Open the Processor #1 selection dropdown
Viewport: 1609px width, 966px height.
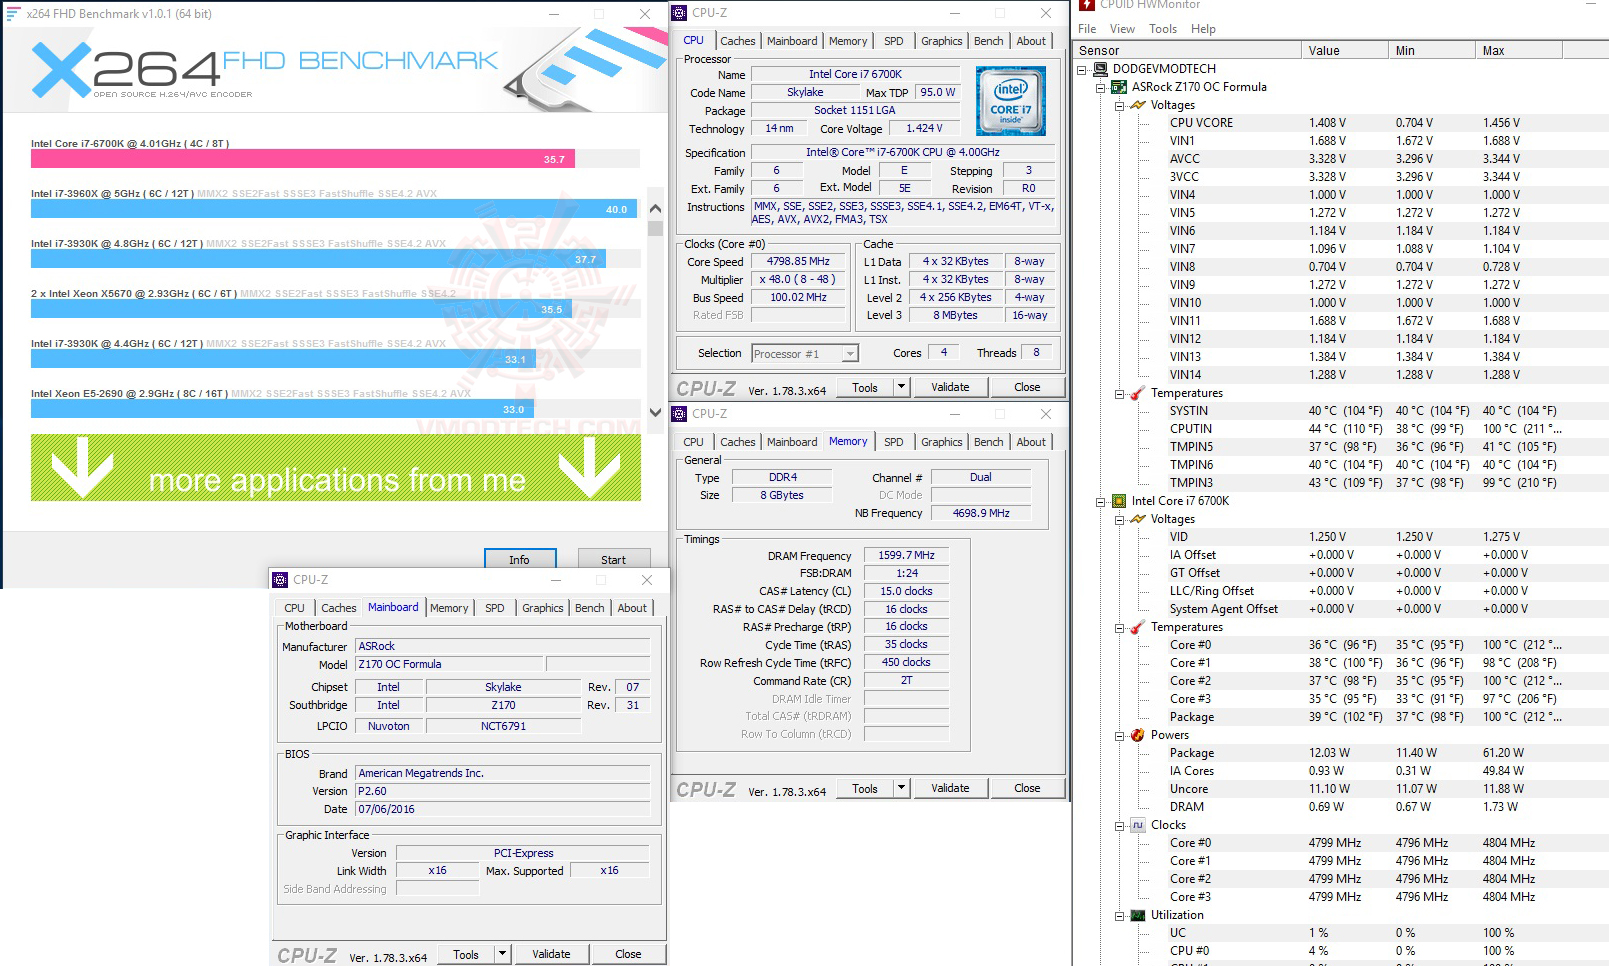point(850,353)
